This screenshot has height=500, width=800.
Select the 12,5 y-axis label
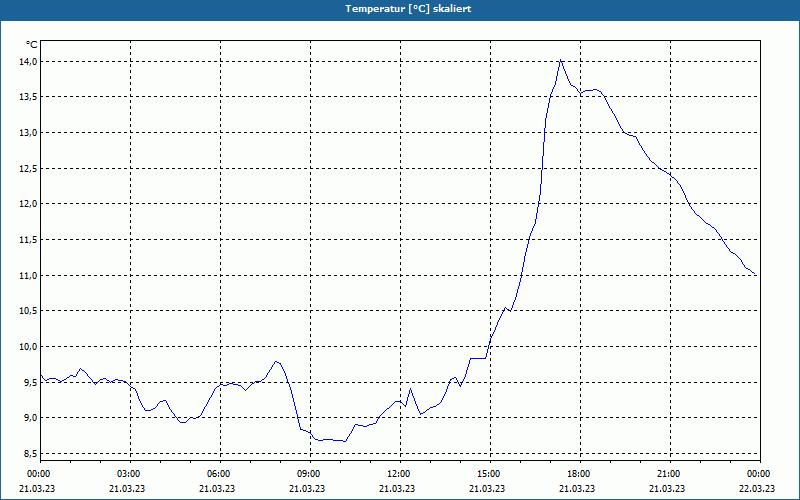click(29, 168)
